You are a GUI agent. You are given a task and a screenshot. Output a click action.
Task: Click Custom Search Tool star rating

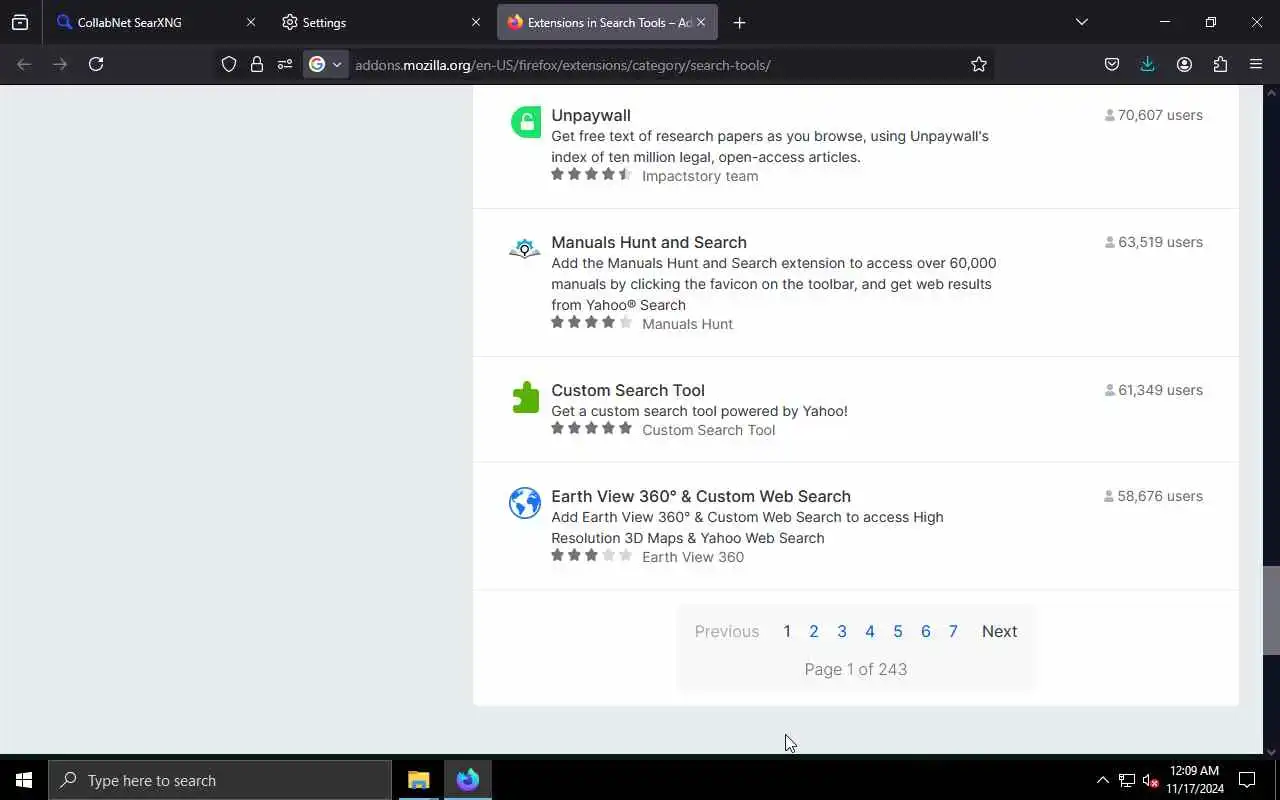pos(591,429)
